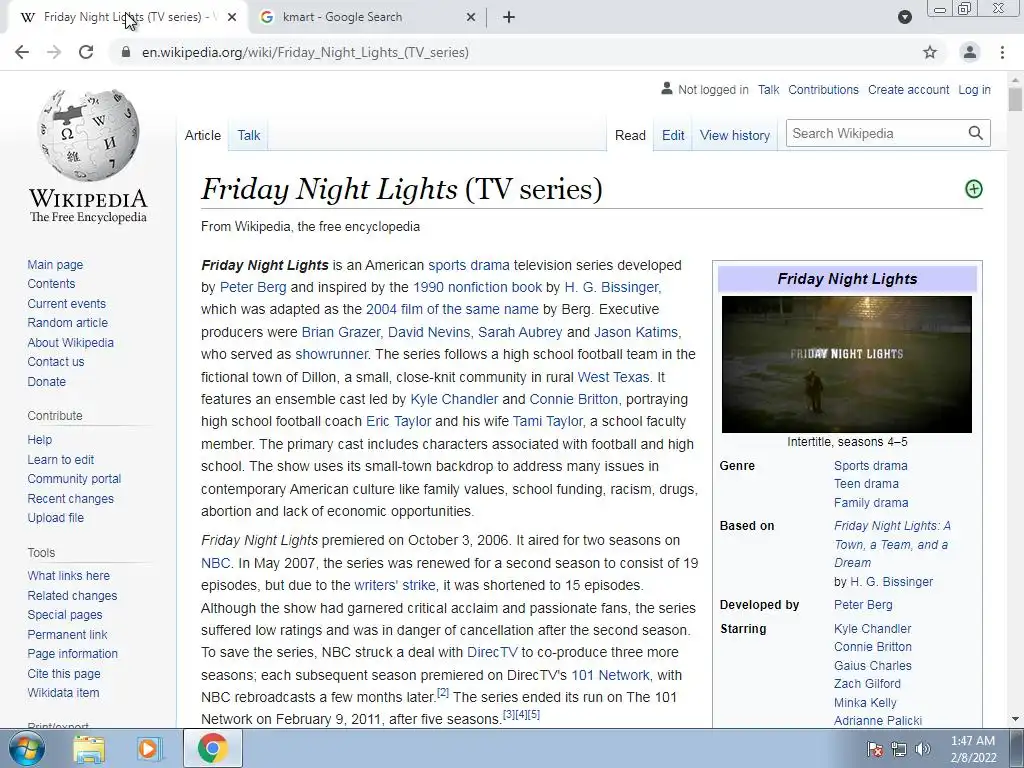This screenshot has height=768, width=1024.
Task: Click the user icon next to Not logged in
Action: tap(667, 88)
